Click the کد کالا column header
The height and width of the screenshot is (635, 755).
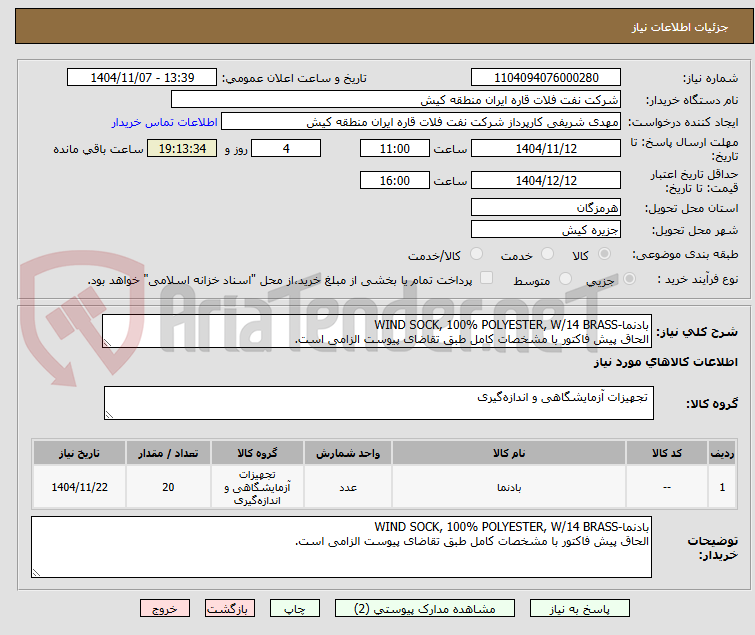pyautogui.click(x=666, y=453)
